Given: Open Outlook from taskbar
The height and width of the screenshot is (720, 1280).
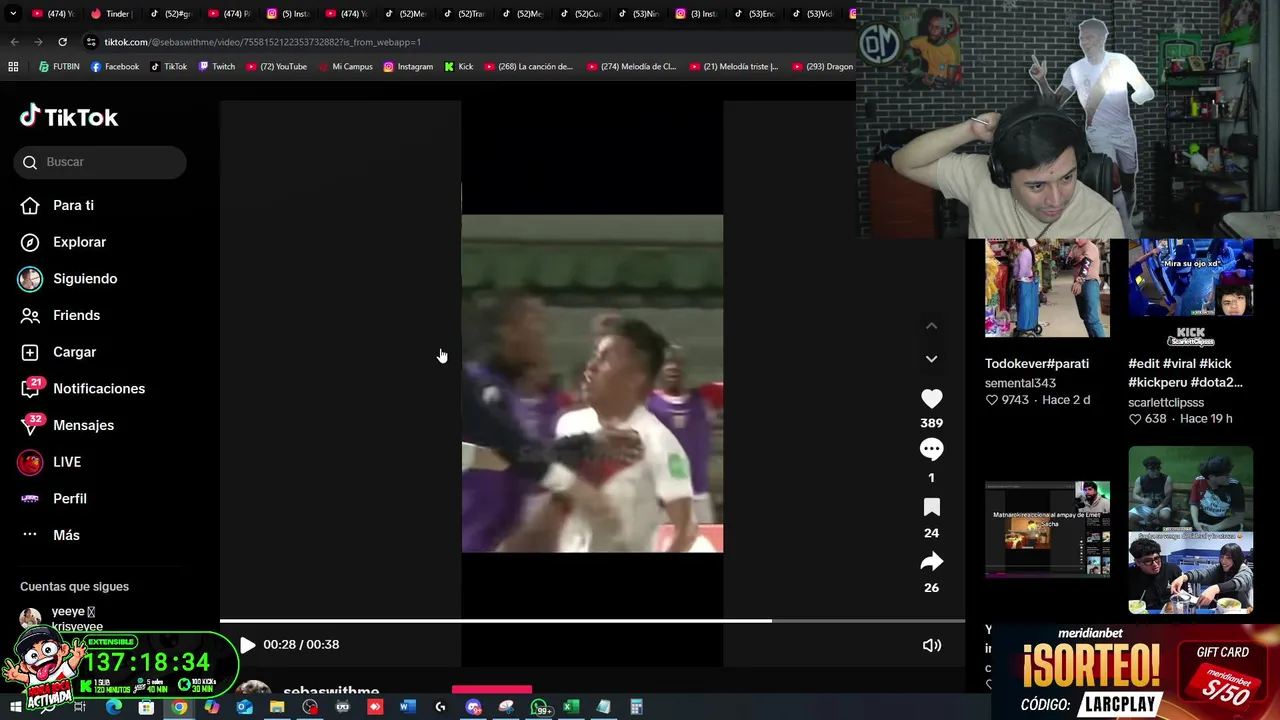Looking at the screenshot, I should click(x=244, y=707).
